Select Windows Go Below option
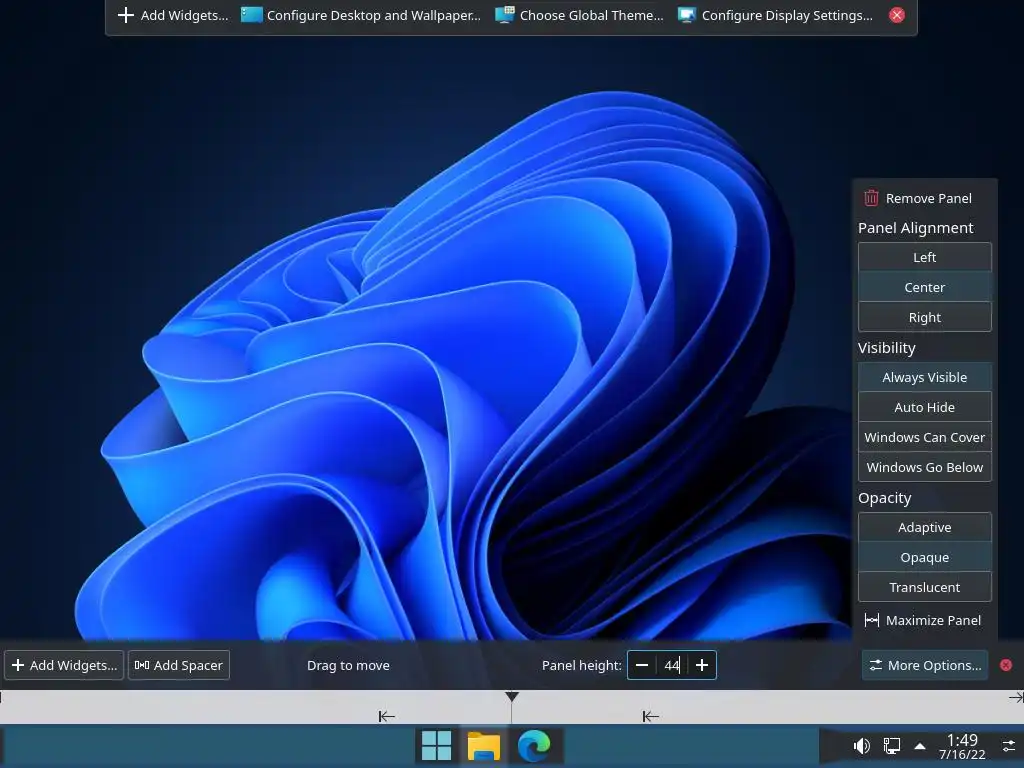The width and height of the screenshot is (1024, 768). click(924, 468)
